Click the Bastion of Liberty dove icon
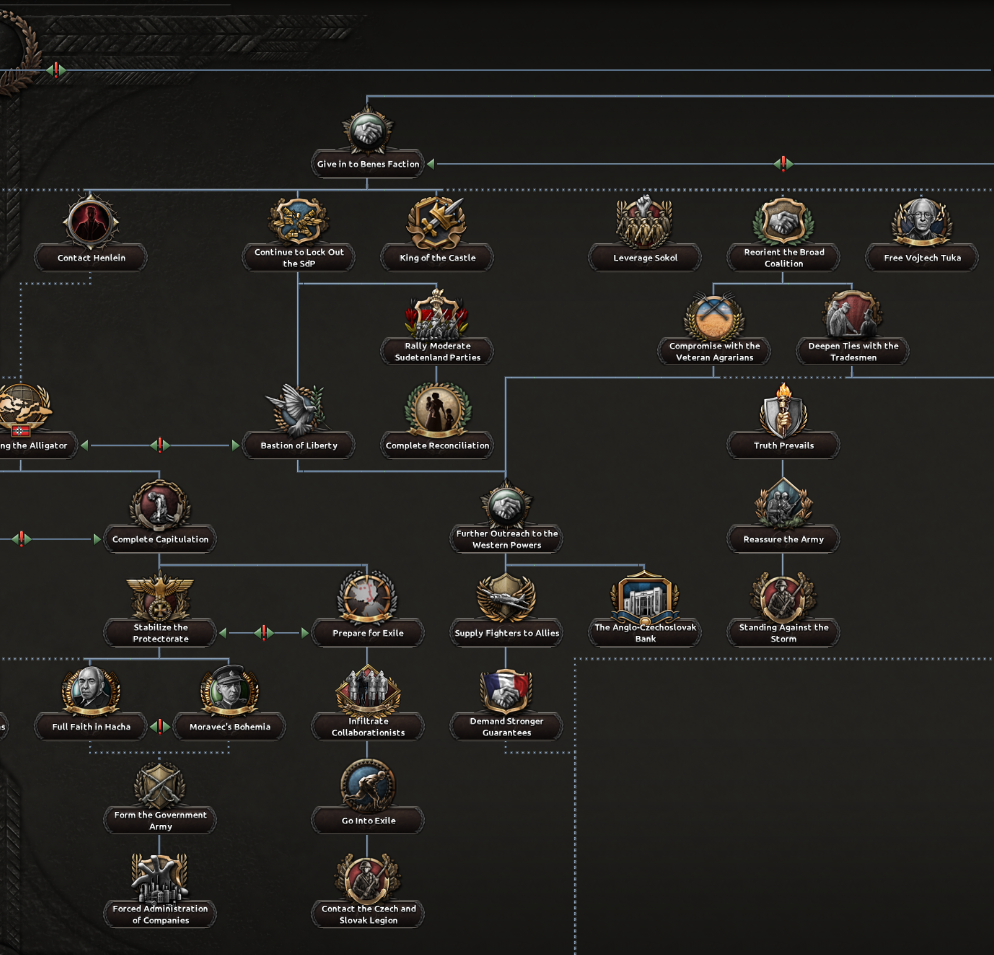 pyautogui.click(x=298, y=410)
